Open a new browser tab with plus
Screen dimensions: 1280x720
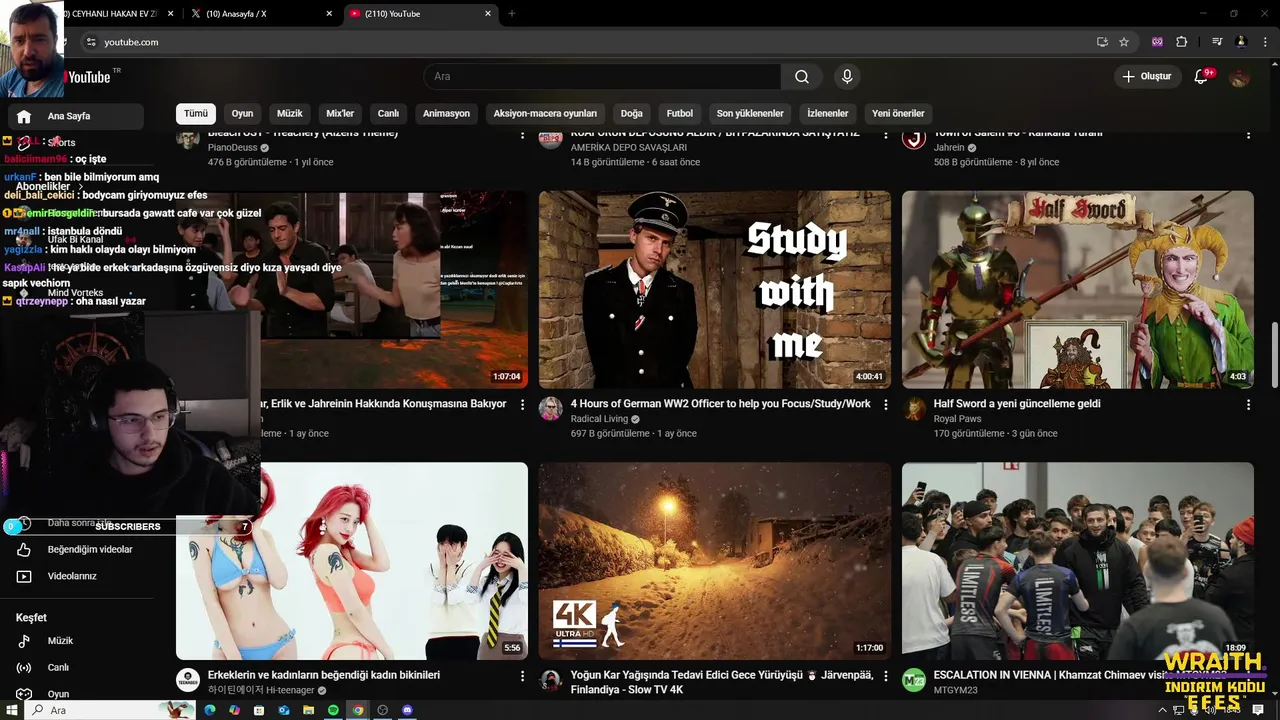click(512, 14)
